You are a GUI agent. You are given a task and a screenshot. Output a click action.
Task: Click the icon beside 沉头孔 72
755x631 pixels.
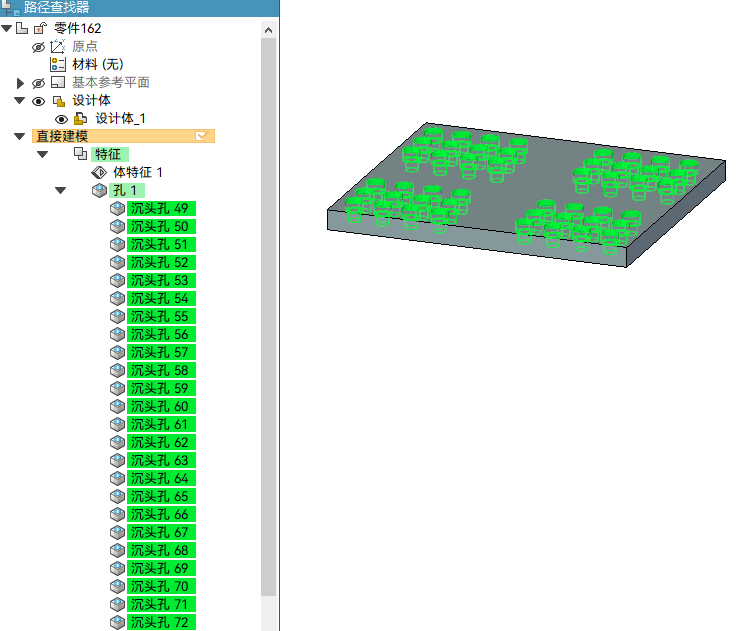point(117,622)
